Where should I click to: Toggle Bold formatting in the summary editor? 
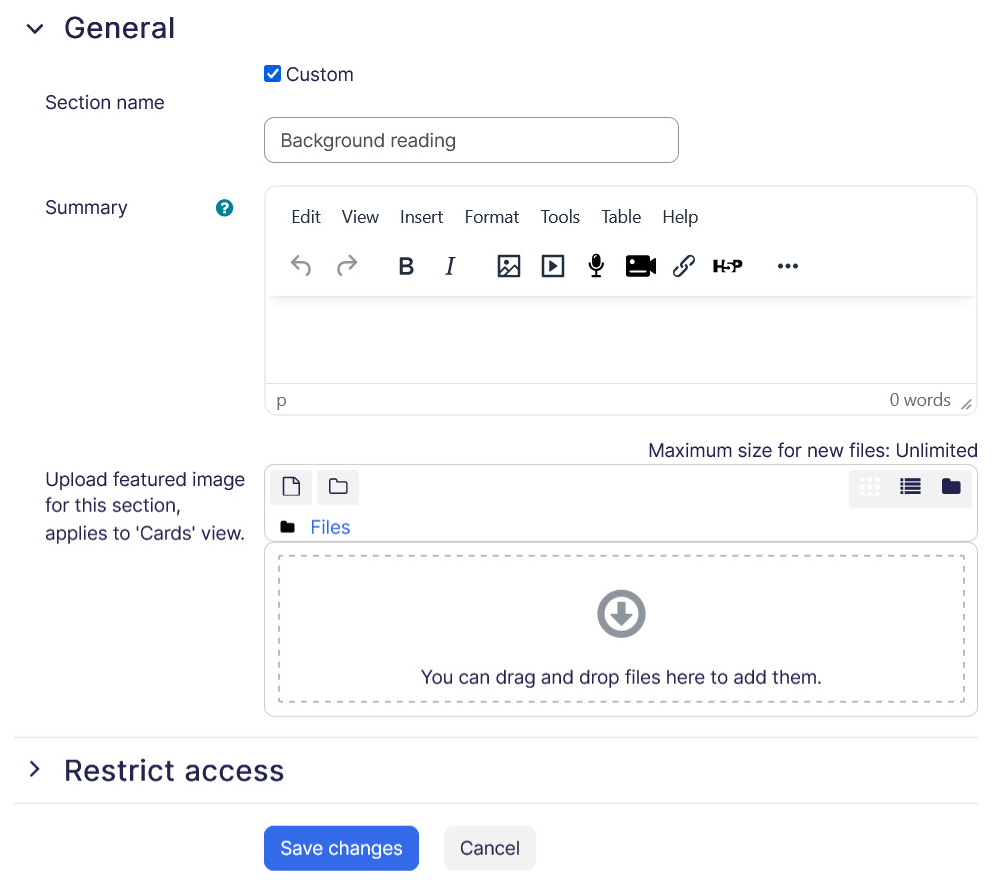[406, 266]
